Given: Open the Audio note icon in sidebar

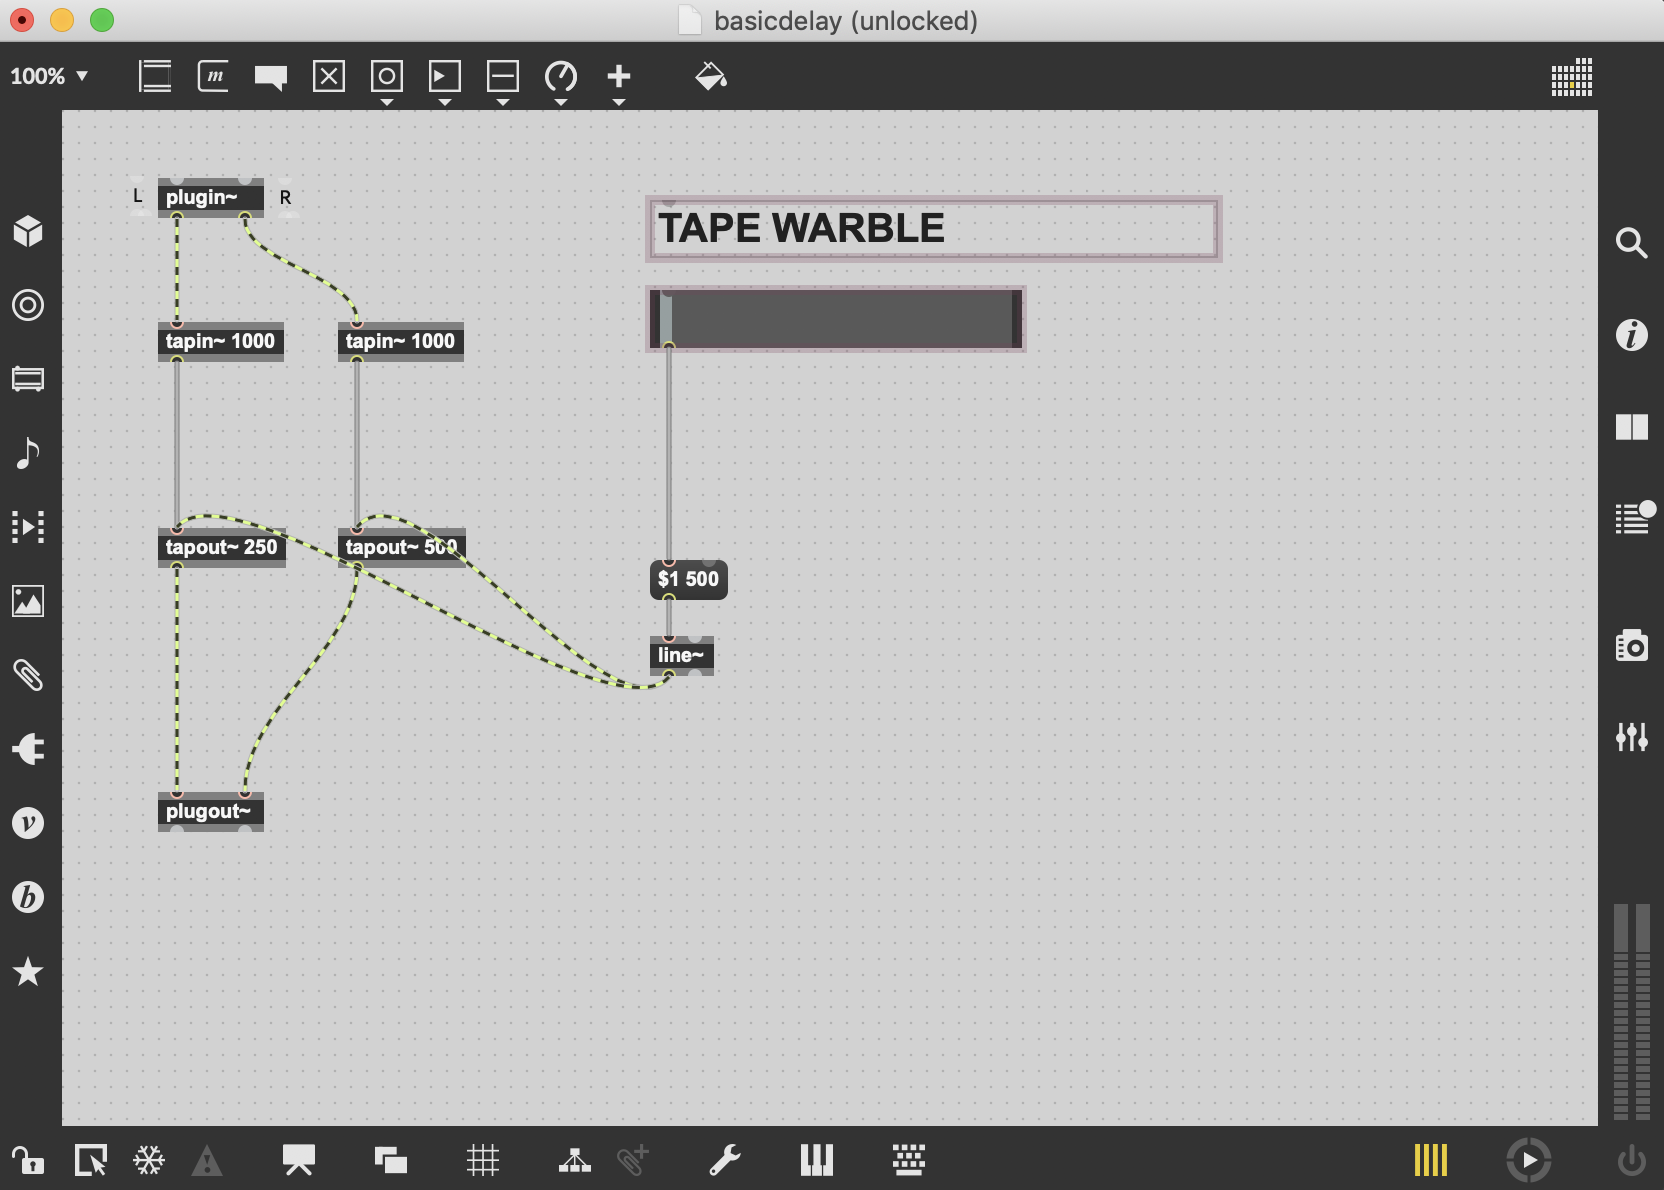Looking at the screenshot, I should (28, 453).
